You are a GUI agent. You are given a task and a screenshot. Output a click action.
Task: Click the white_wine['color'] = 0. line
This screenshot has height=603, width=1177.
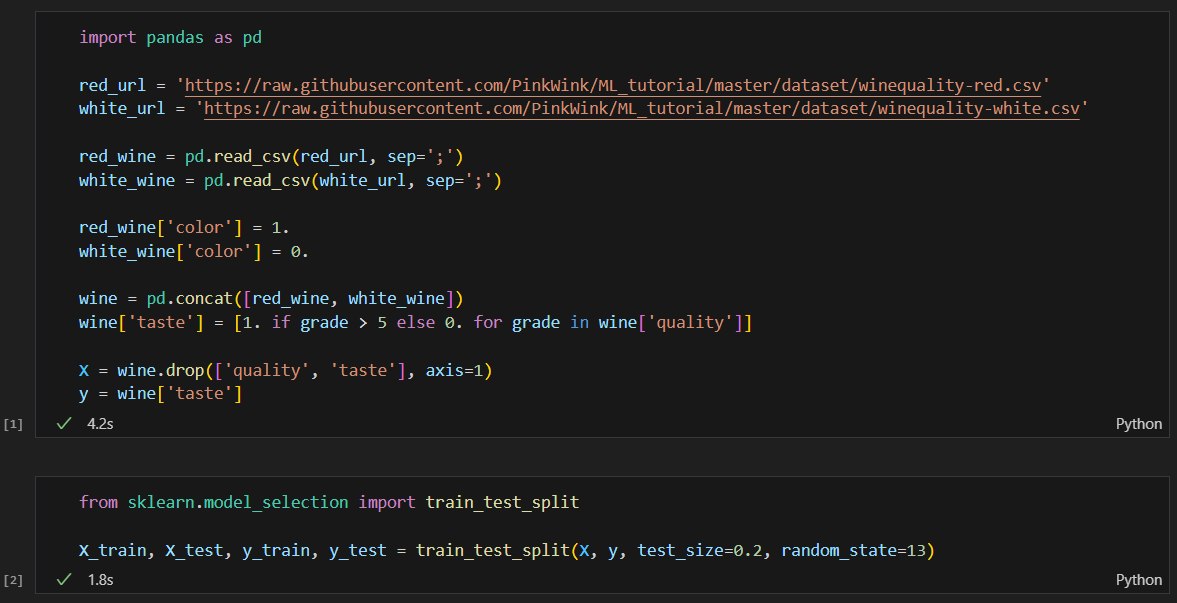194,252
